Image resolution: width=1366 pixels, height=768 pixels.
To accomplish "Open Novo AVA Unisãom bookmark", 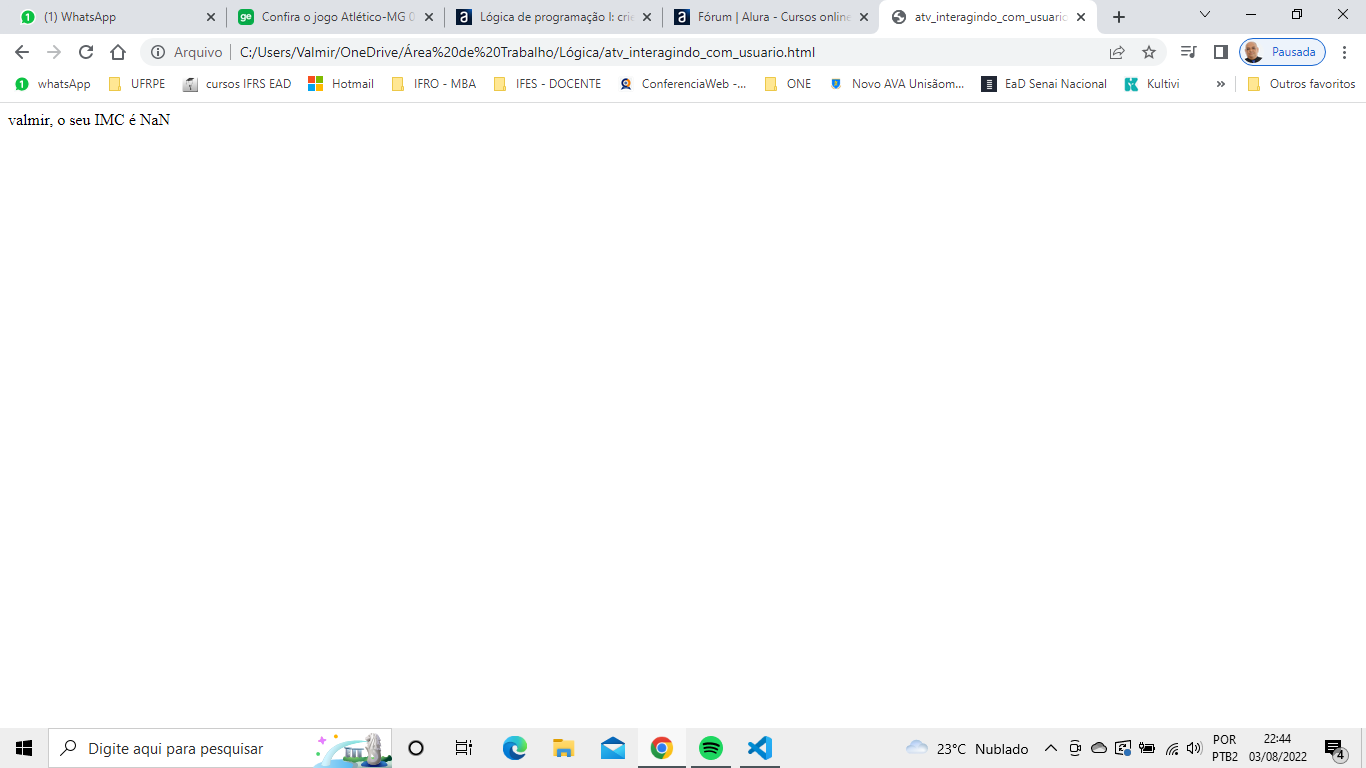I will coord(897,84).
